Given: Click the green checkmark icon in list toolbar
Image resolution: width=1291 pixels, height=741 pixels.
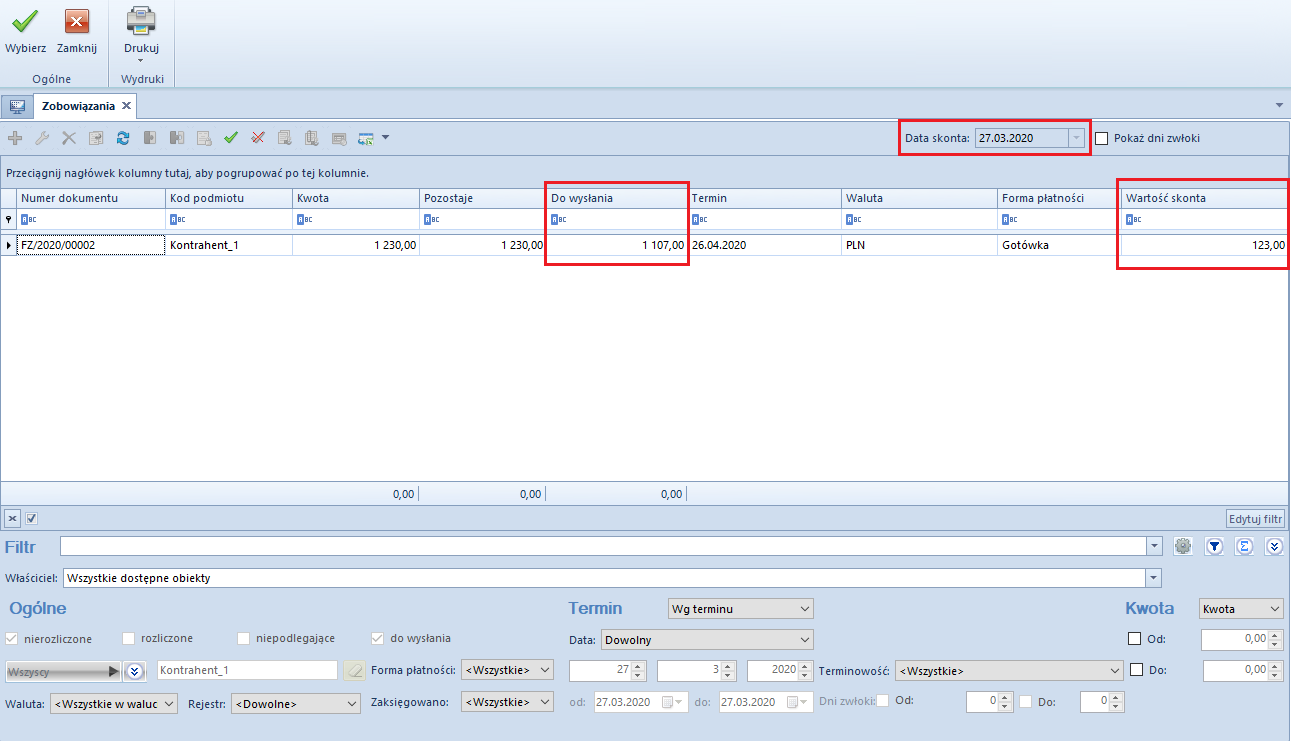Looking at the screenshot, I should (231, 138).
